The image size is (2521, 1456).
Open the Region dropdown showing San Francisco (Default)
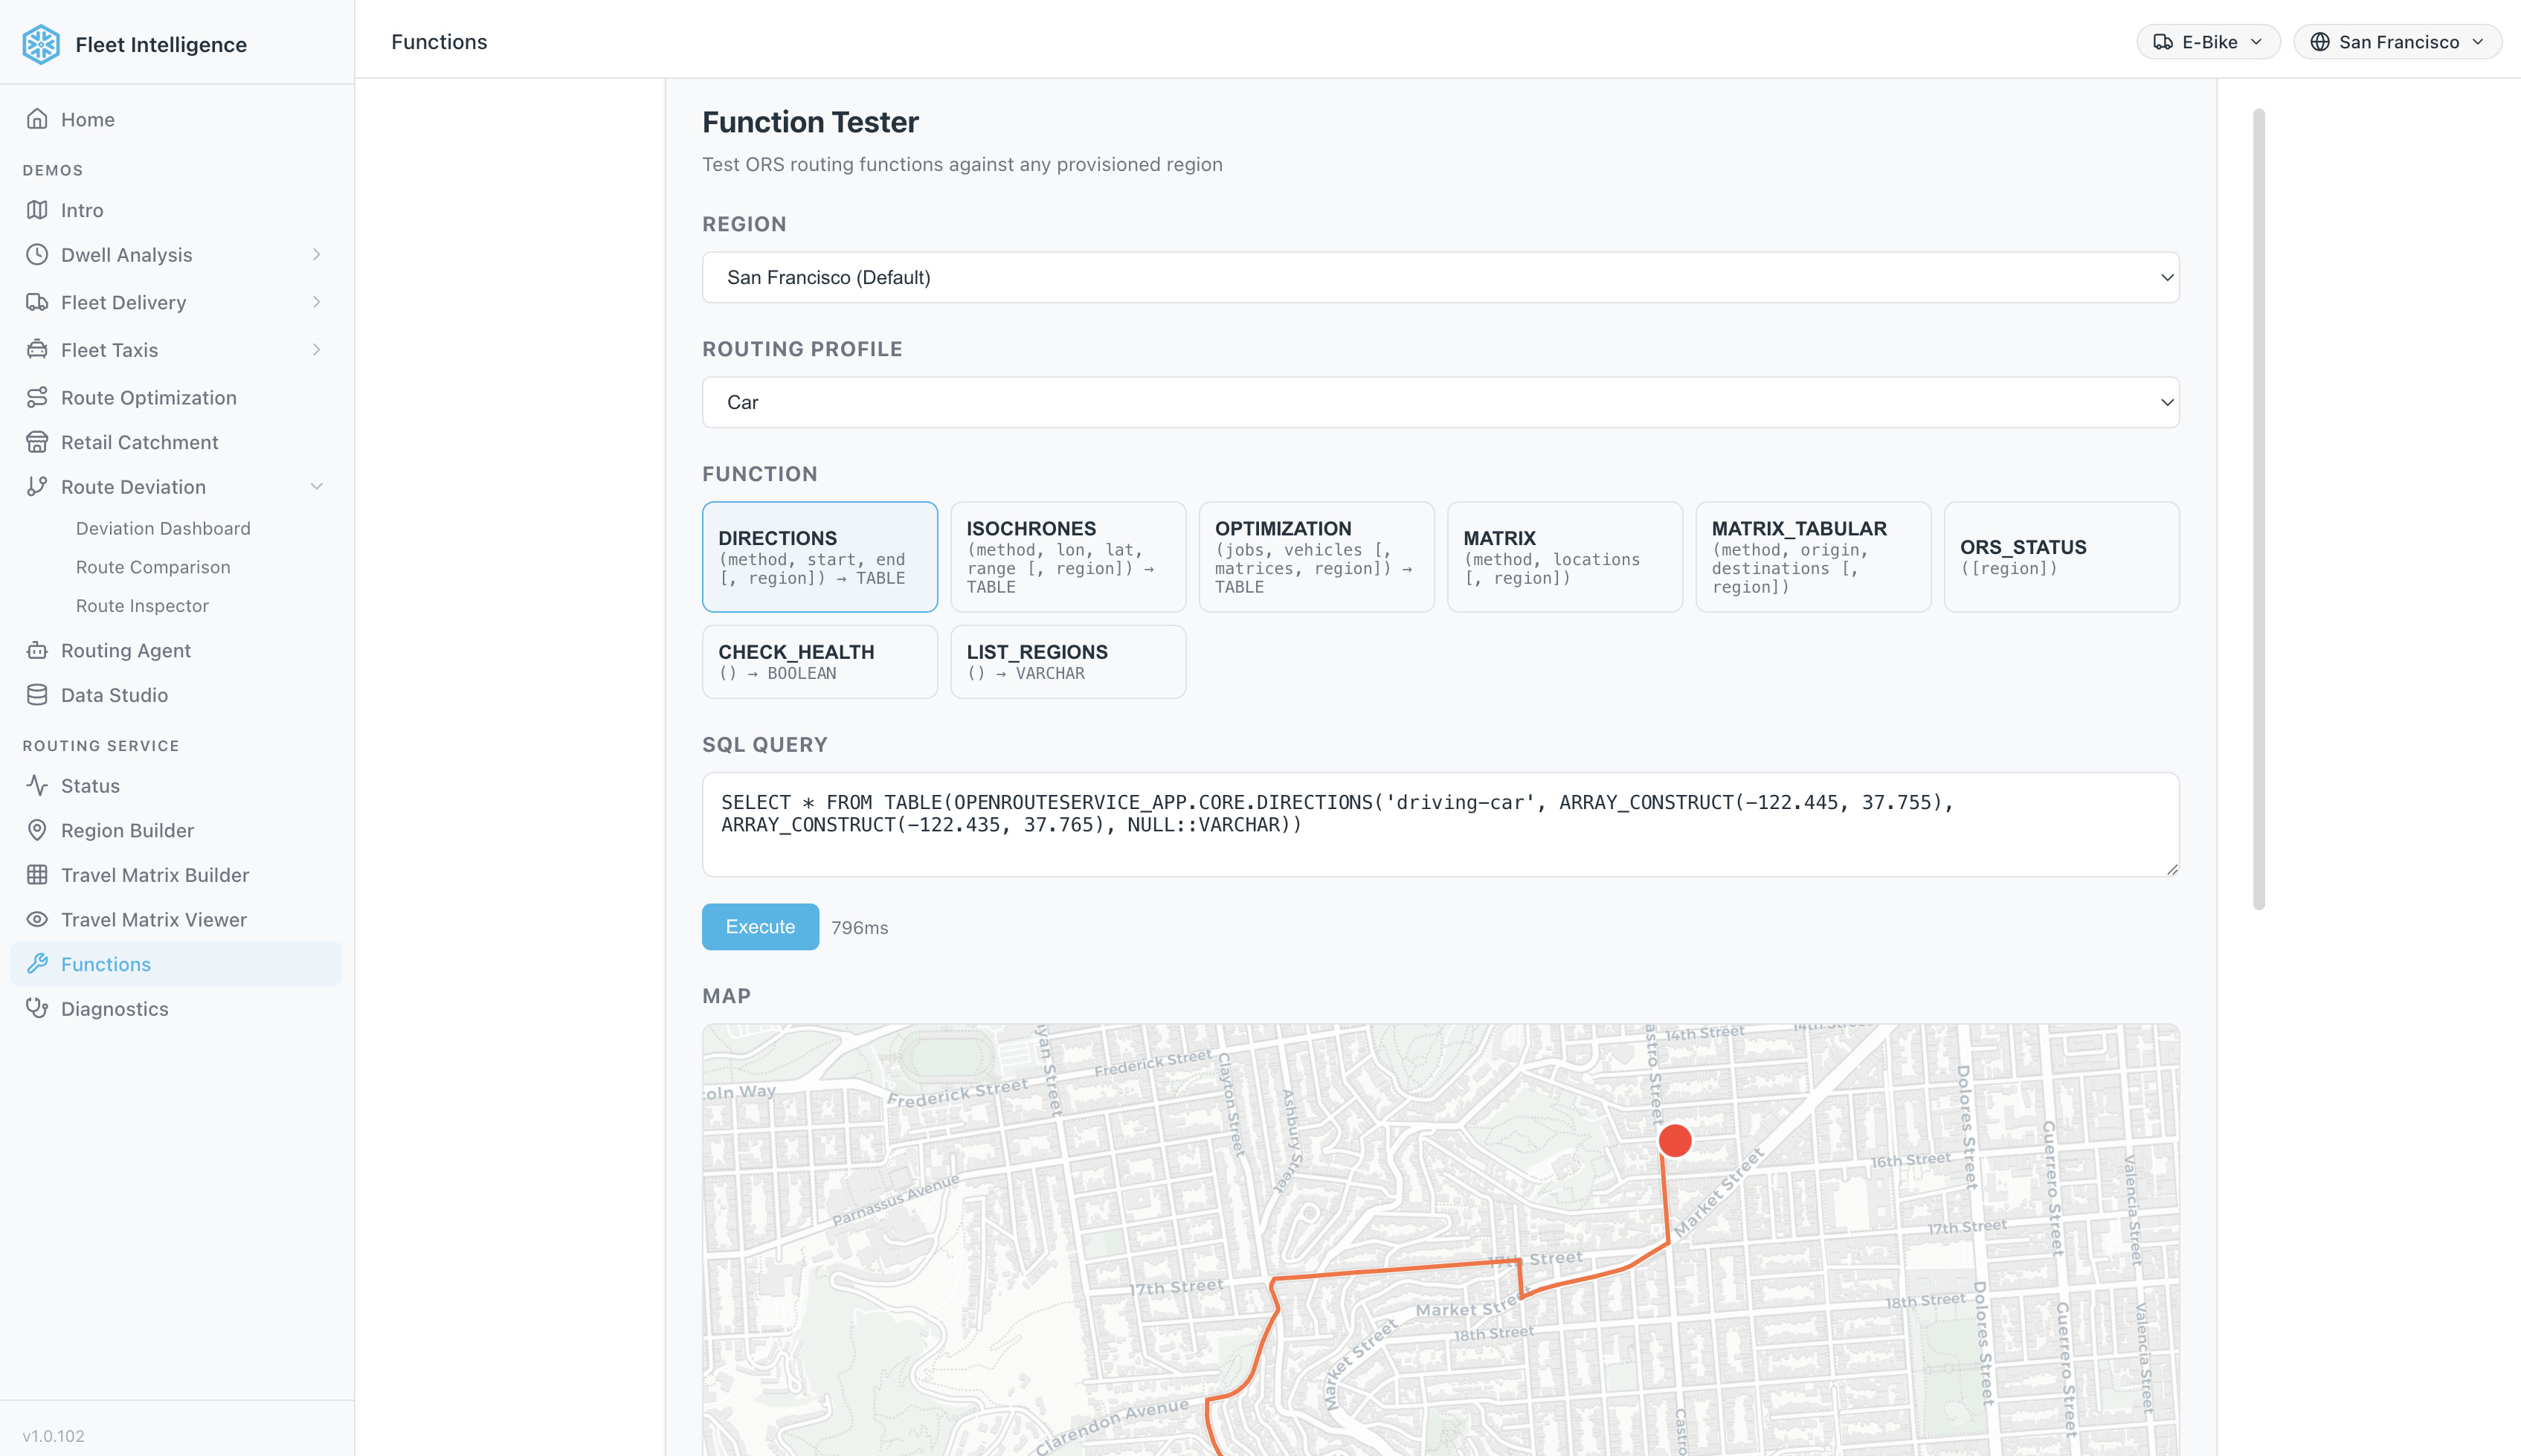click(1440, 277)
